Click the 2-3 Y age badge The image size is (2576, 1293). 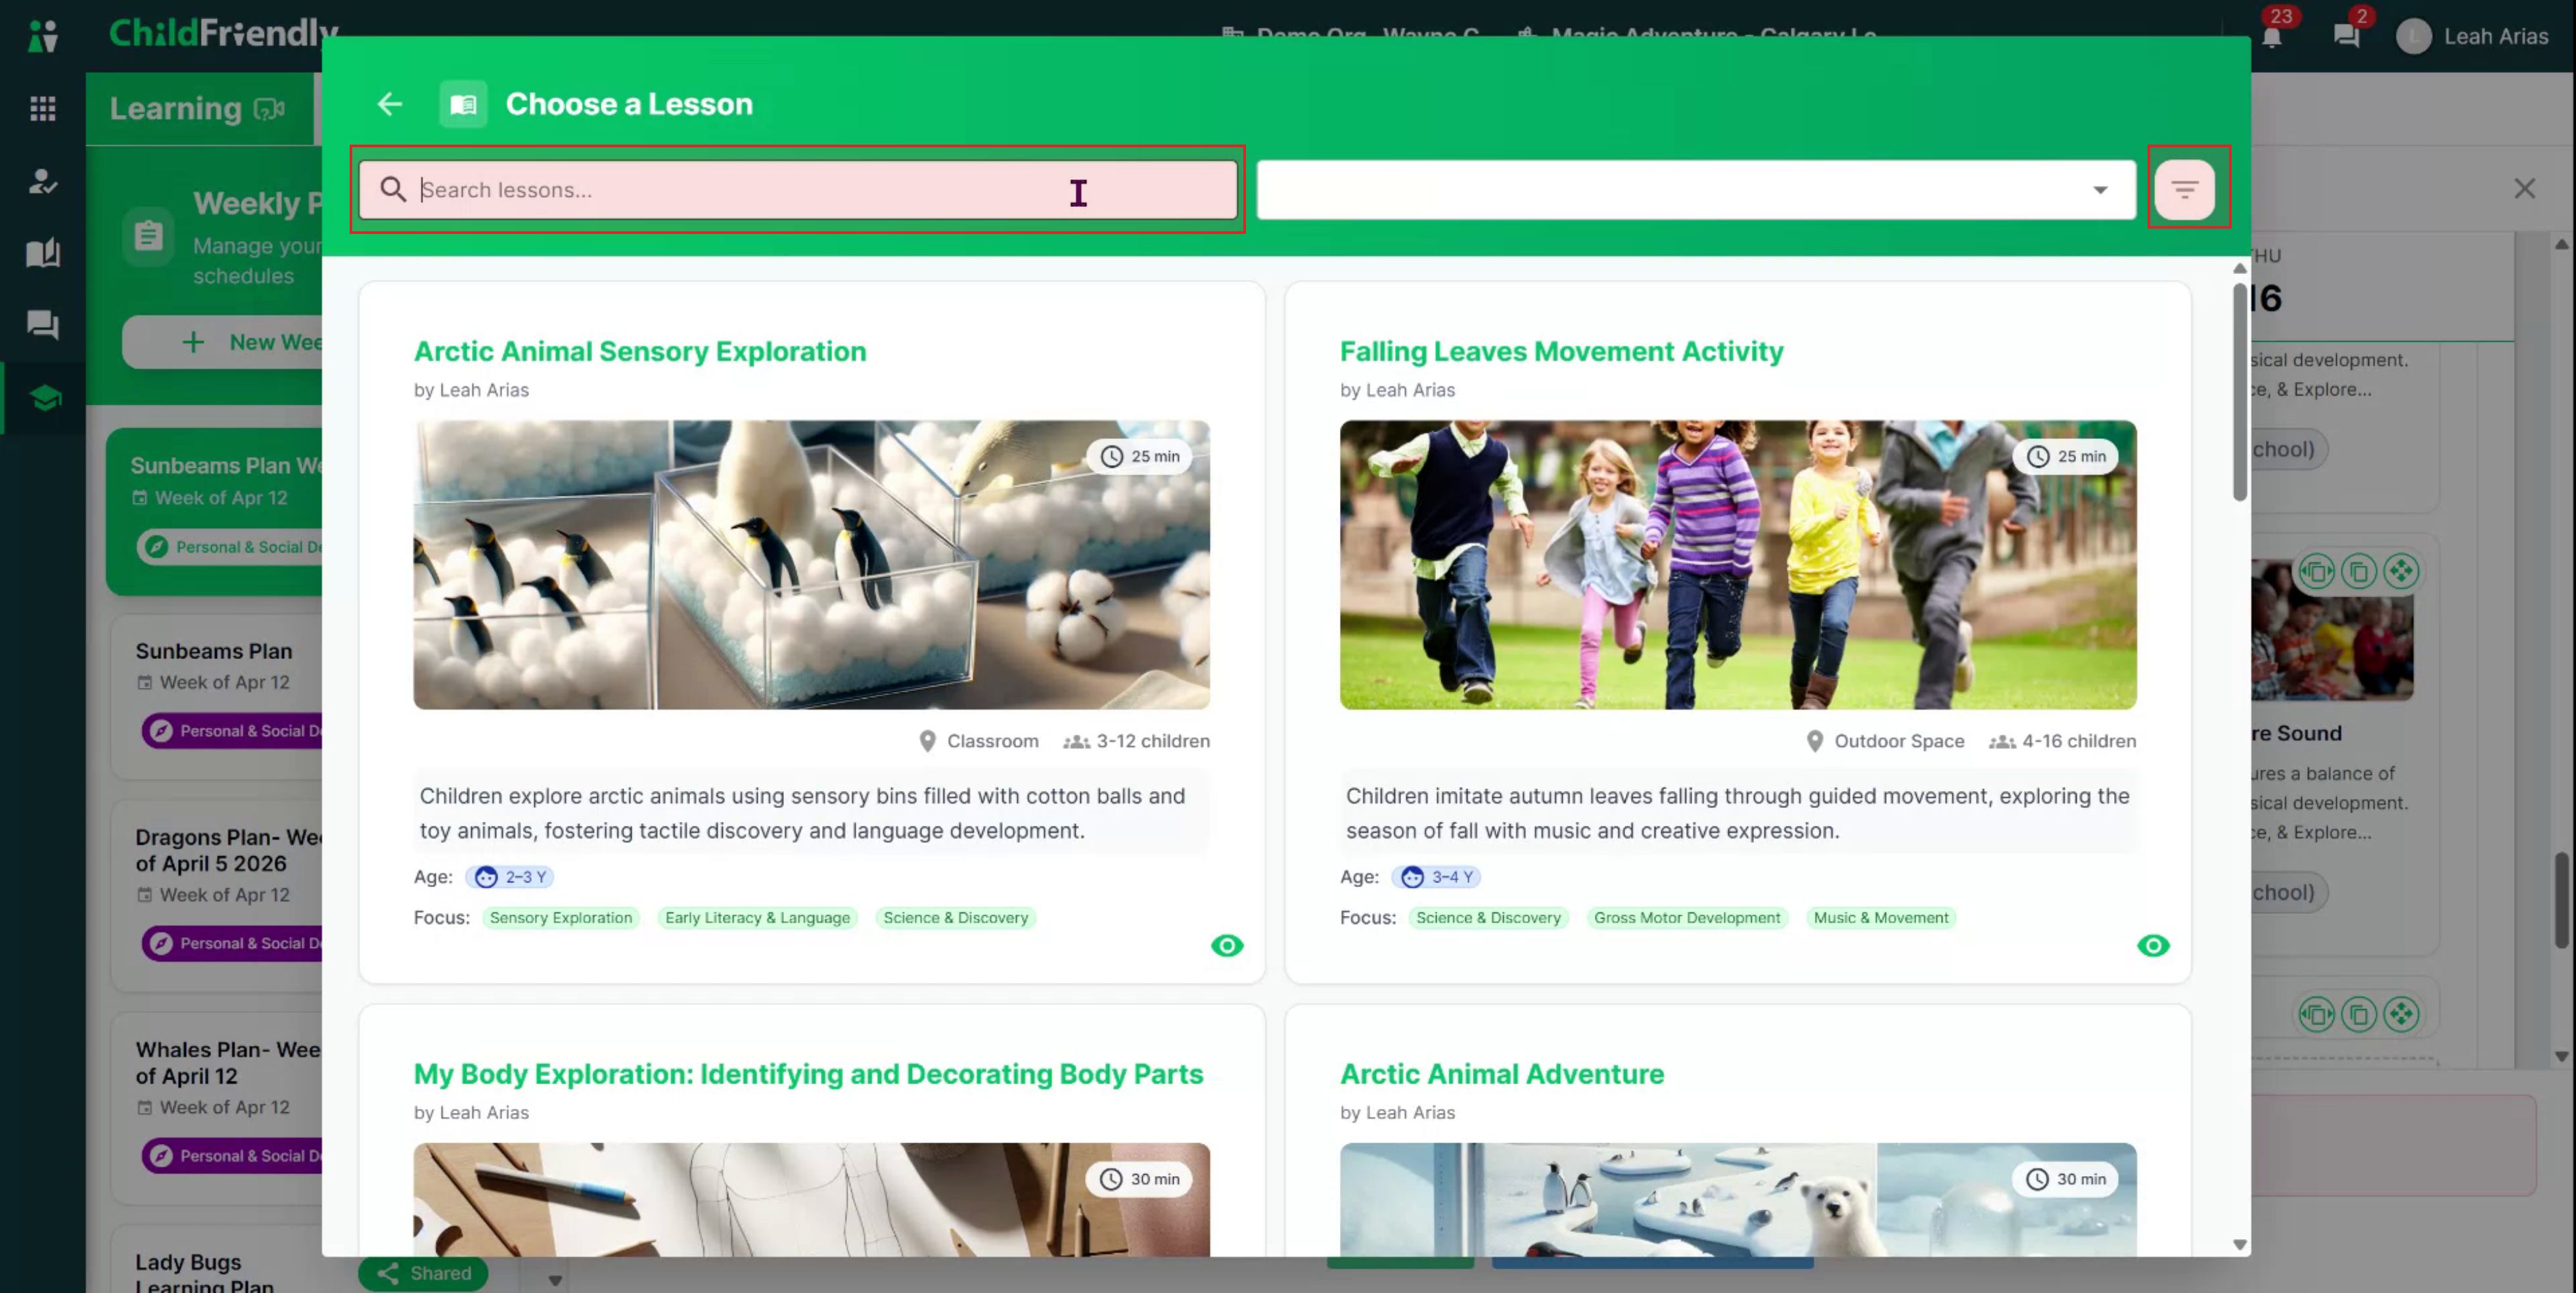[511, 876]
